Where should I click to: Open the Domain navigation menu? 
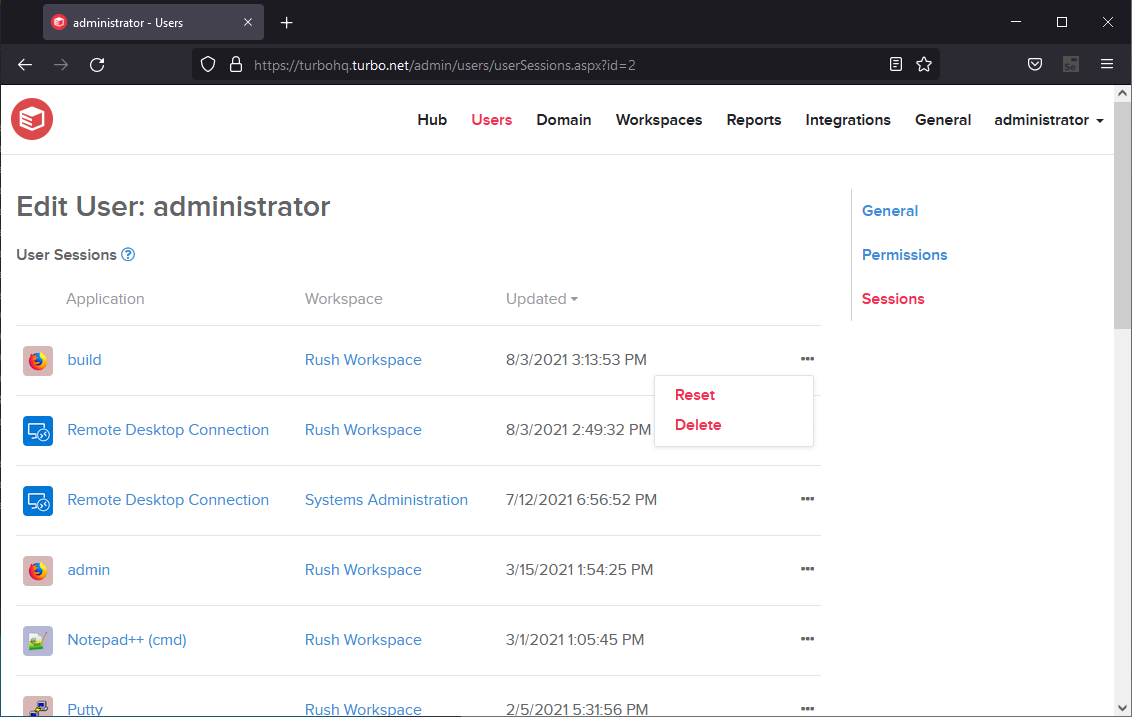click(564, 120)
